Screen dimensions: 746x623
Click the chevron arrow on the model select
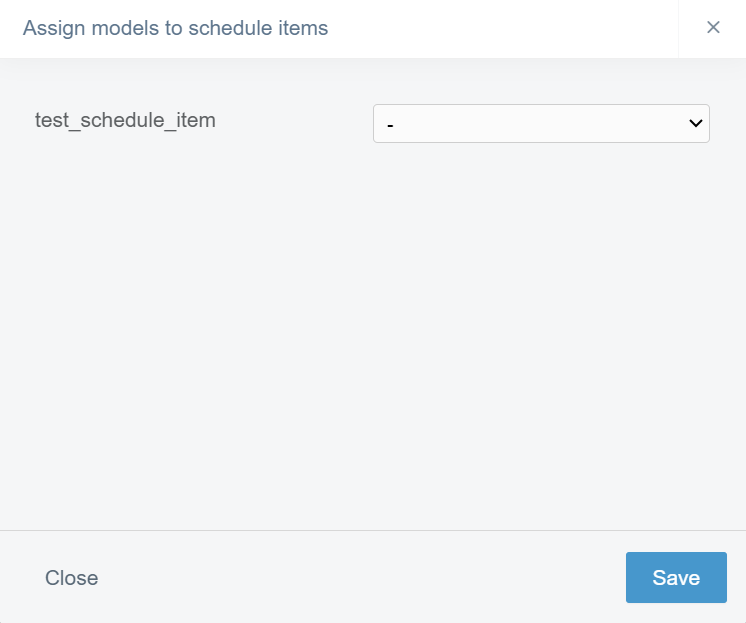(695, 124)
